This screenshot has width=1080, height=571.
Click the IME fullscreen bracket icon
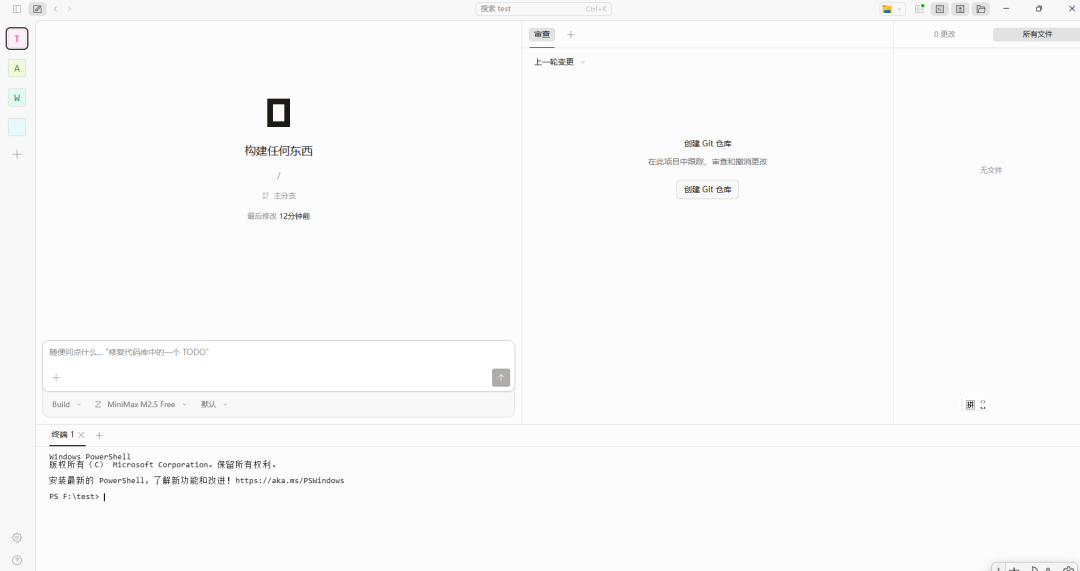[x=983, y=405]
